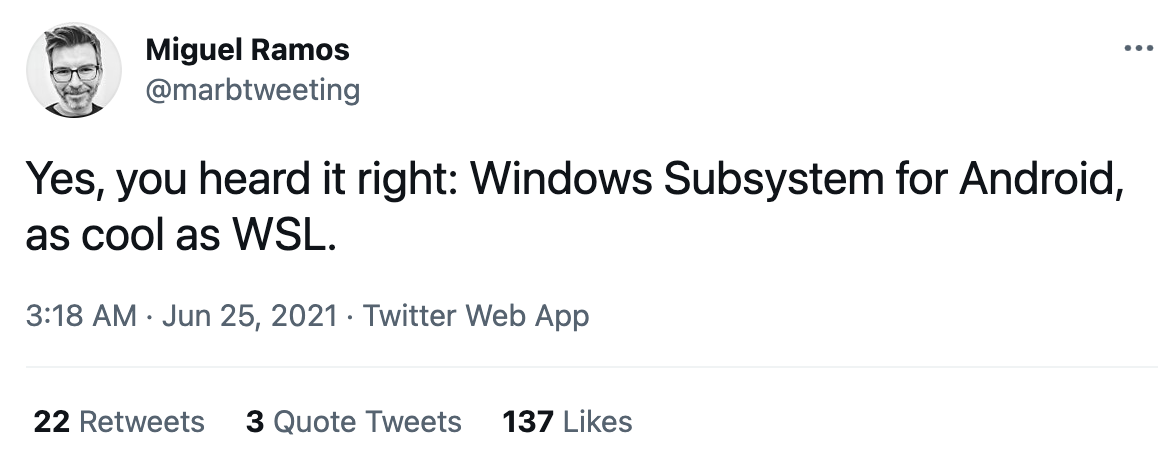Image resolution: width=1160 pixels, height=454 pixels.
Task: Click the quote tweet count number 3
Action: pos(255,422)
